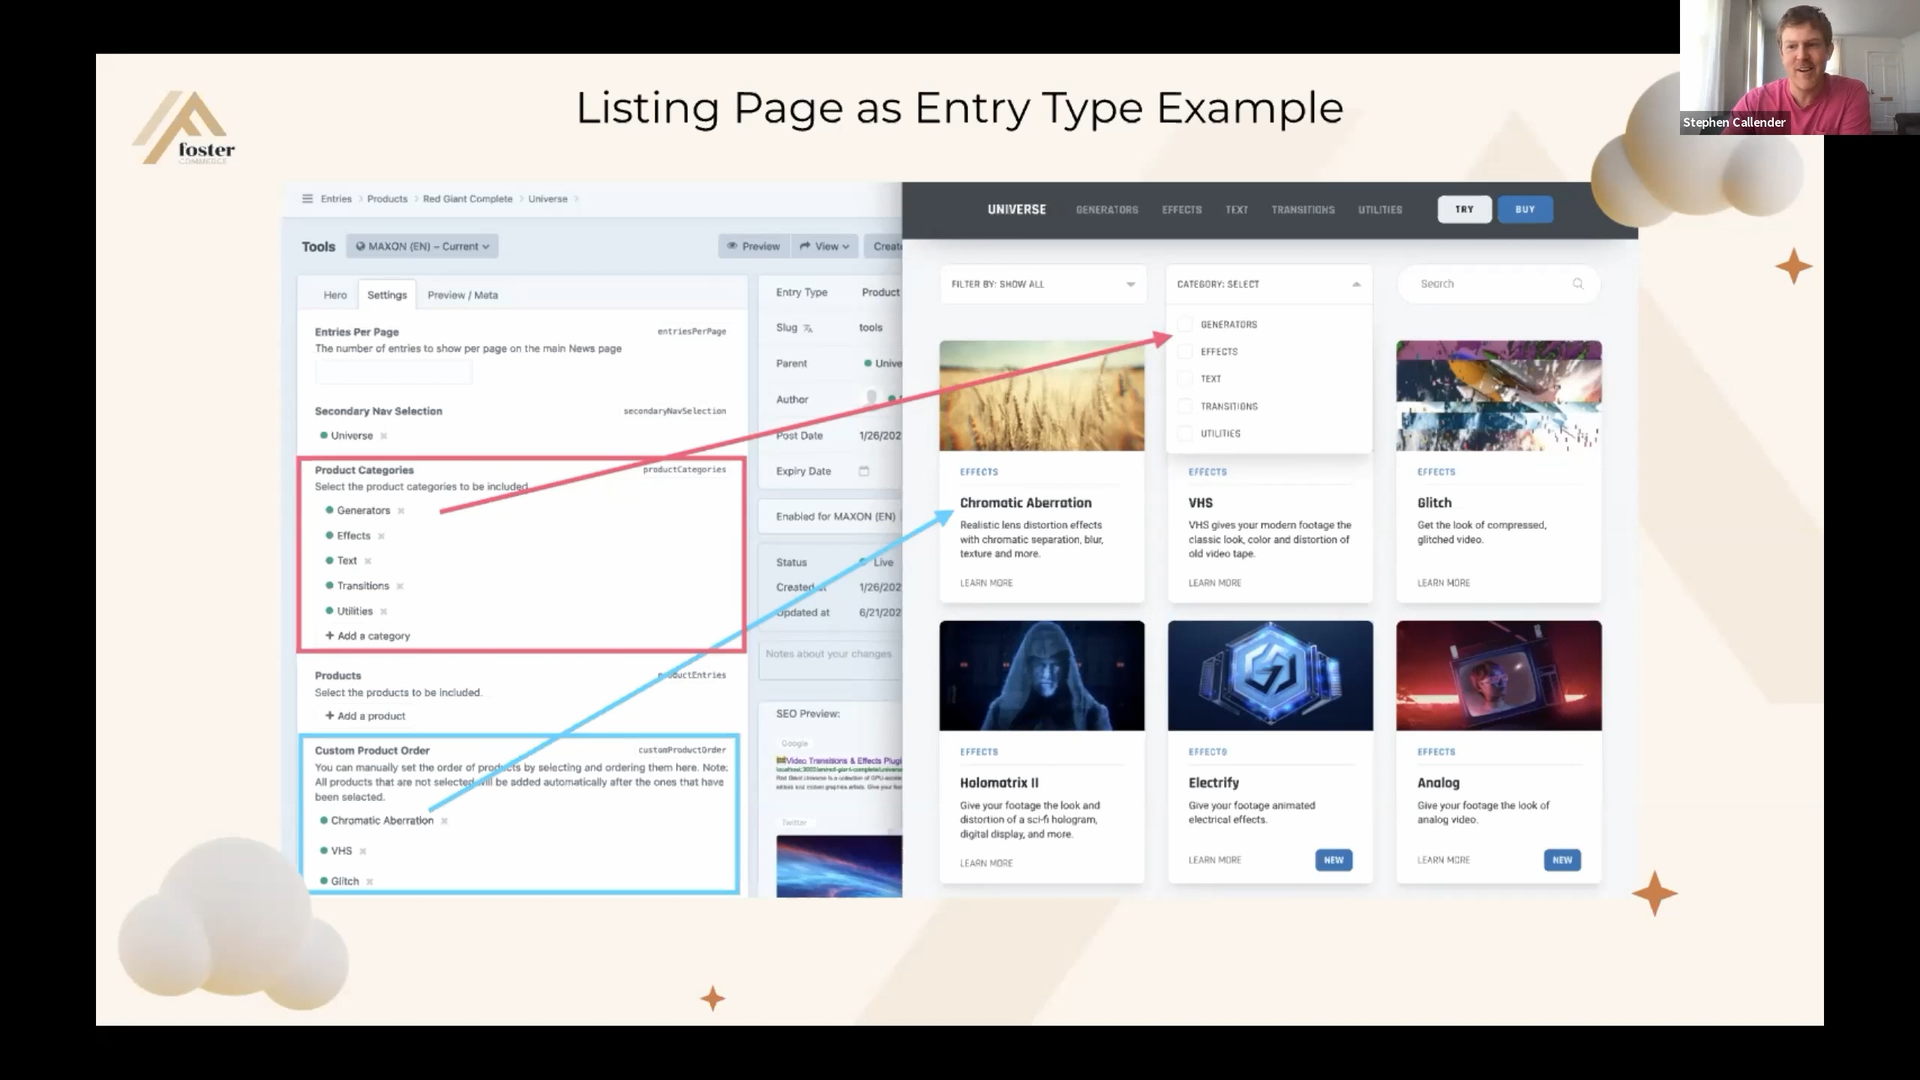Go to Products breadcrumb
1920x1080 pixels.
[387, 199]
